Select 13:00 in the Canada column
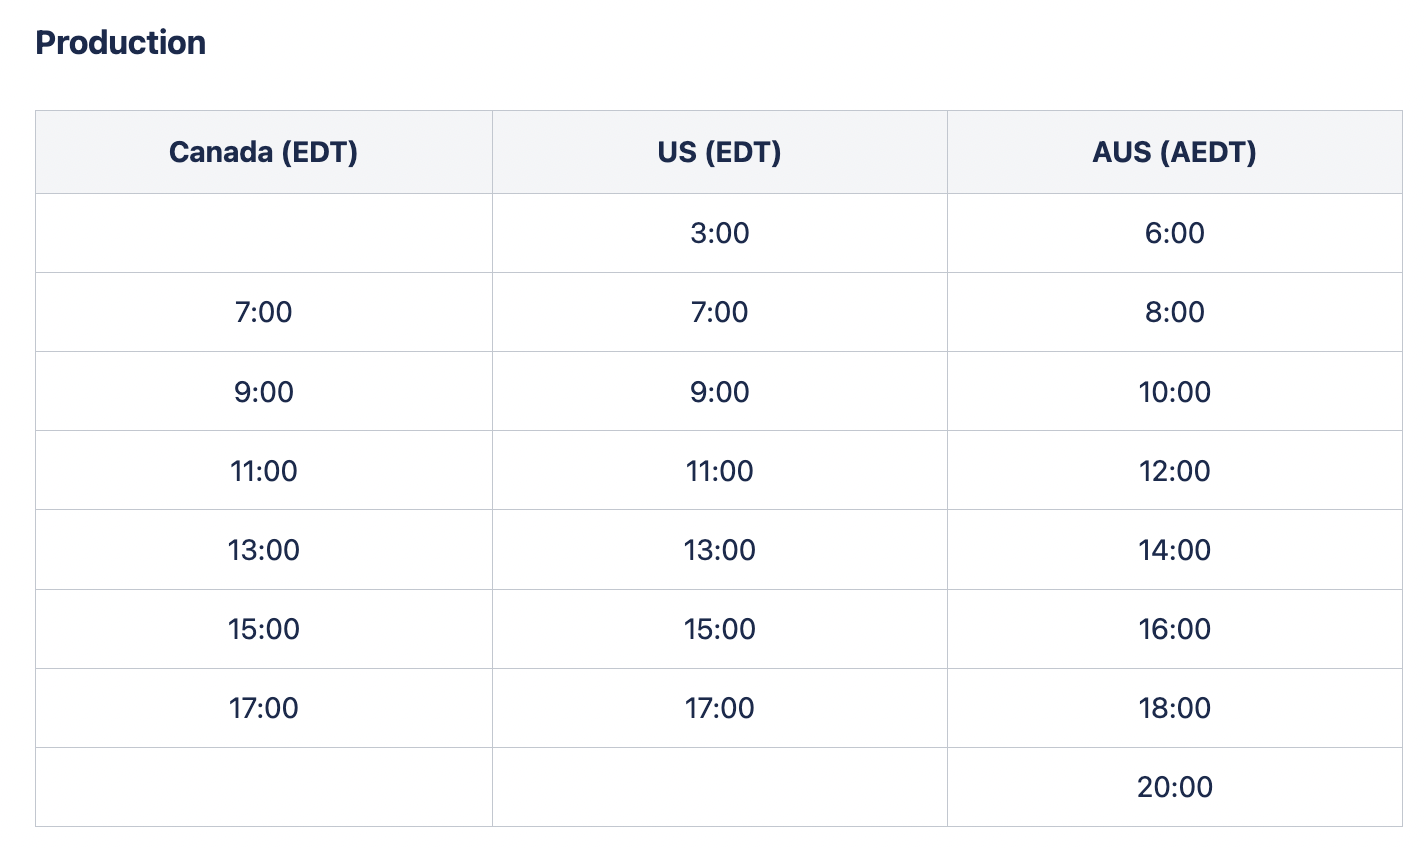This screenshot has width=1426, height=848. (x=263, y=549)
